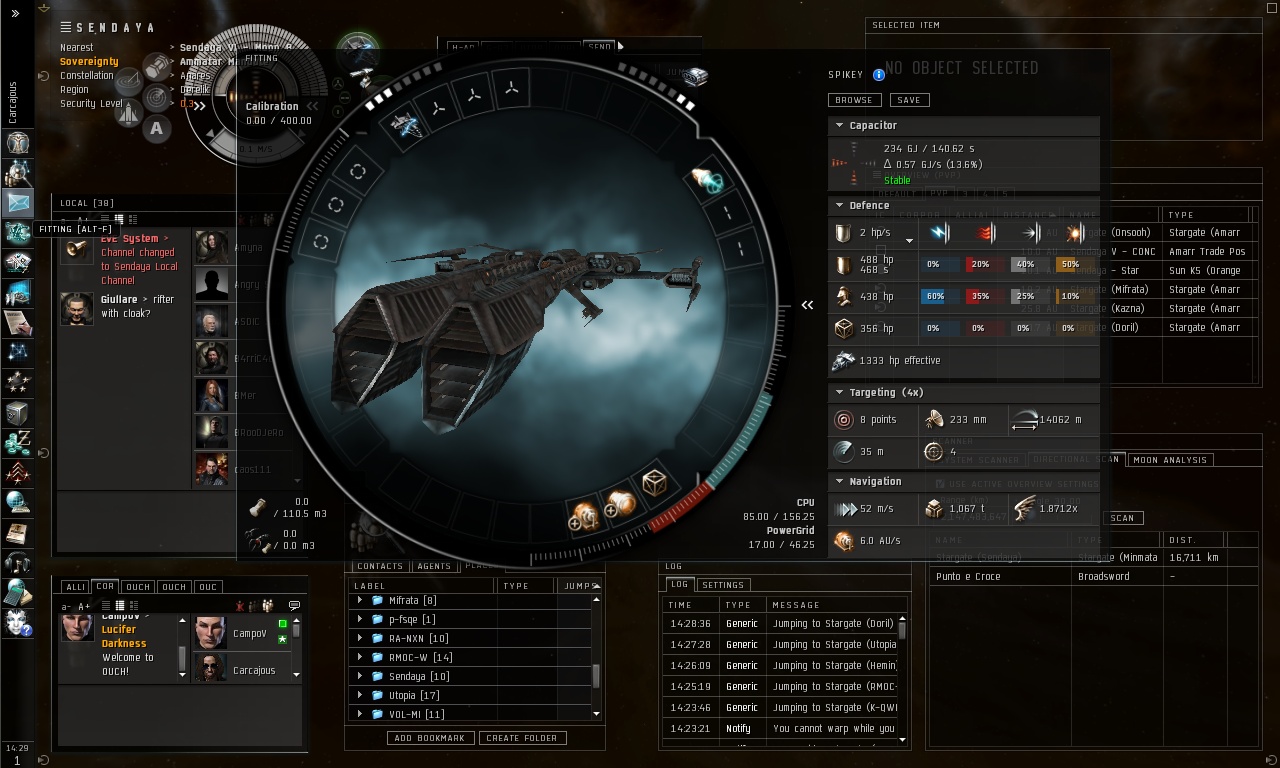The width and height of the screenshot is (1280, 768).
Task: Open the calculator icon in the sidebar
Action: tap(18, 592)
